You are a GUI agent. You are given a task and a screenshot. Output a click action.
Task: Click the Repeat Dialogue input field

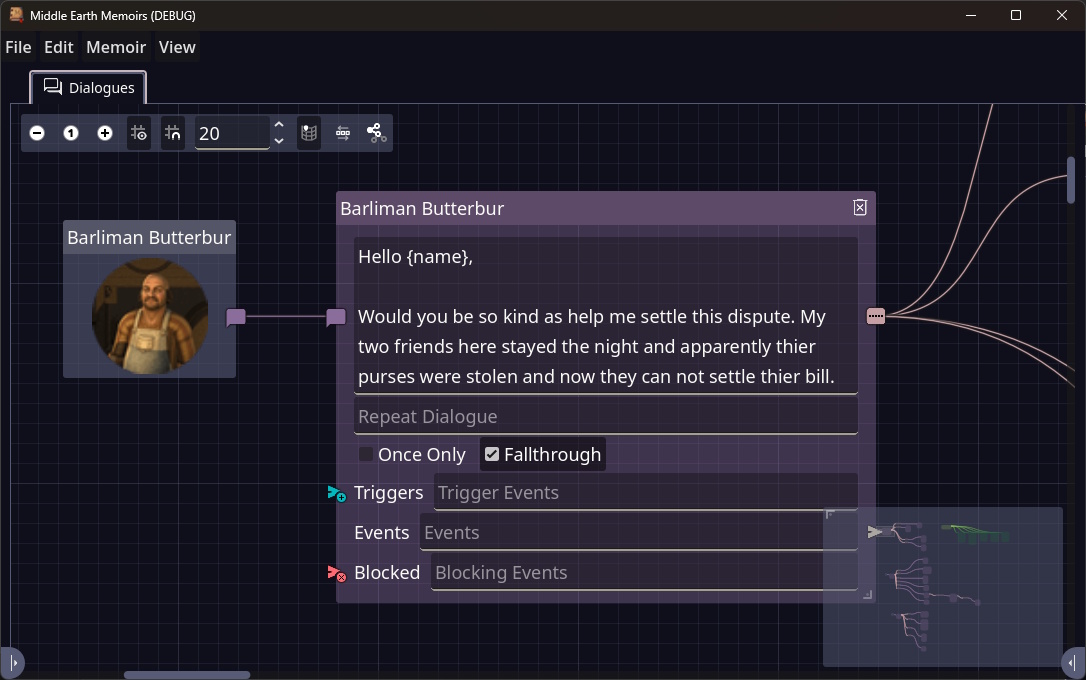coord(605,417)
